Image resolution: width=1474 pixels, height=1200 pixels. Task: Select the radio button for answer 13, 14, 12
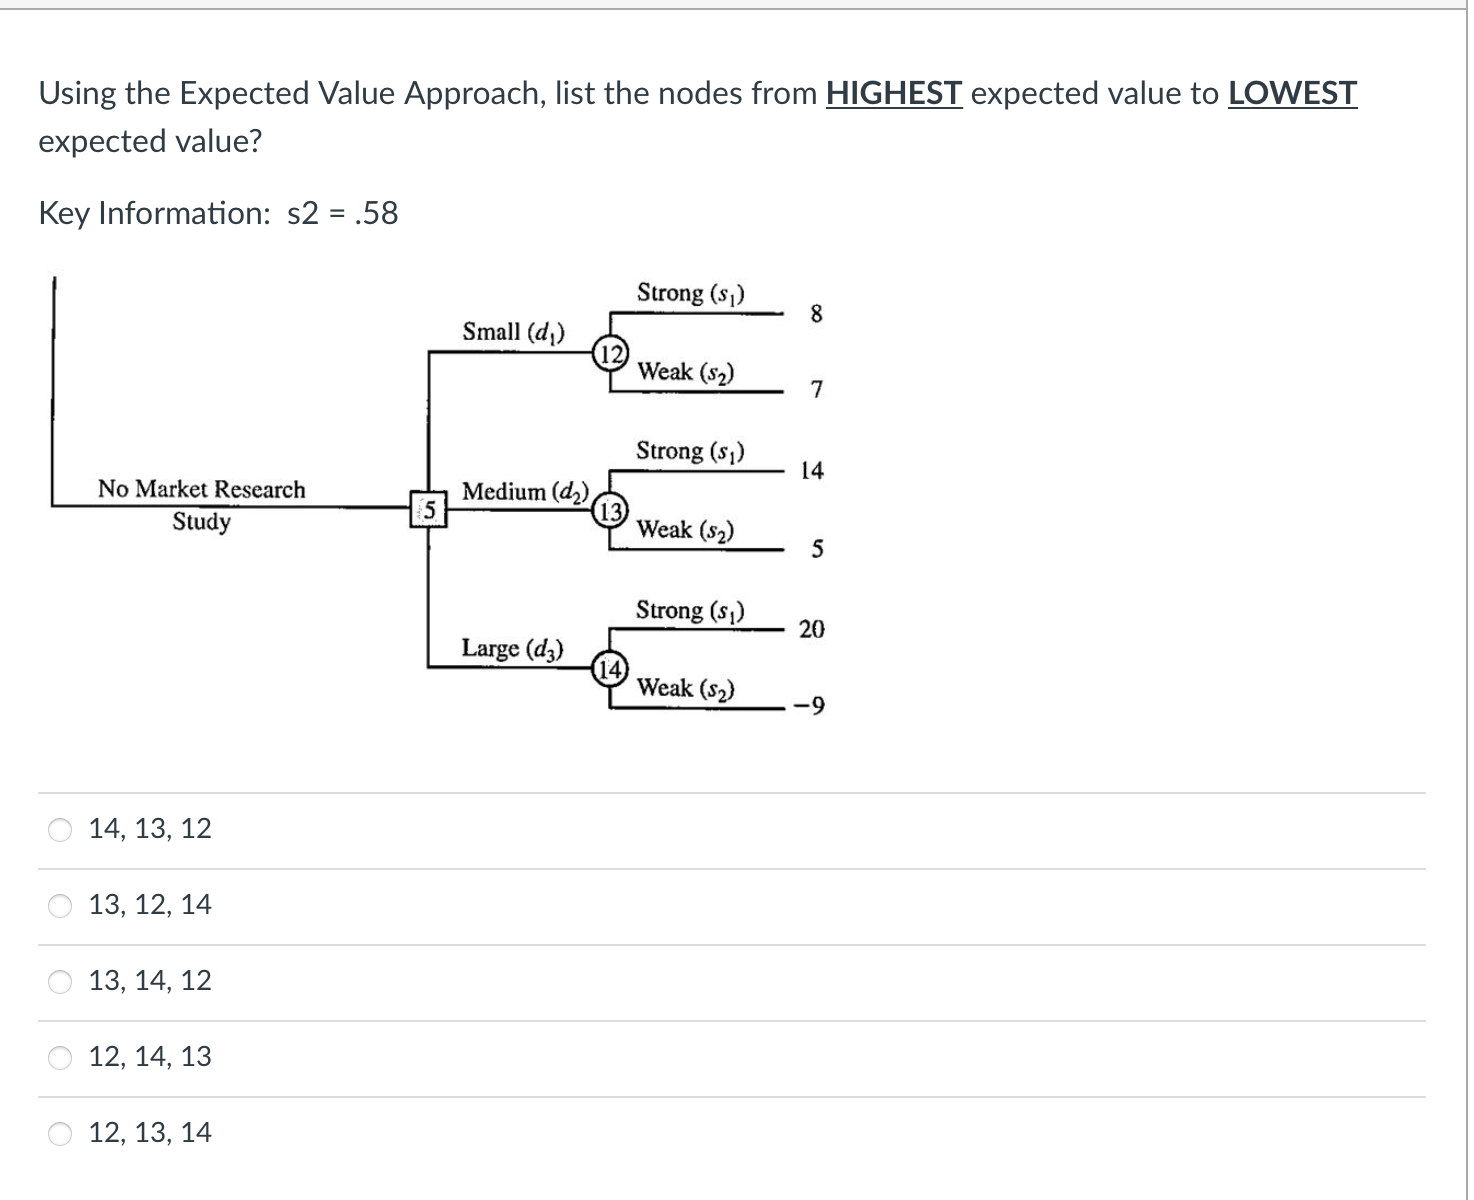(x=59, y=982)
